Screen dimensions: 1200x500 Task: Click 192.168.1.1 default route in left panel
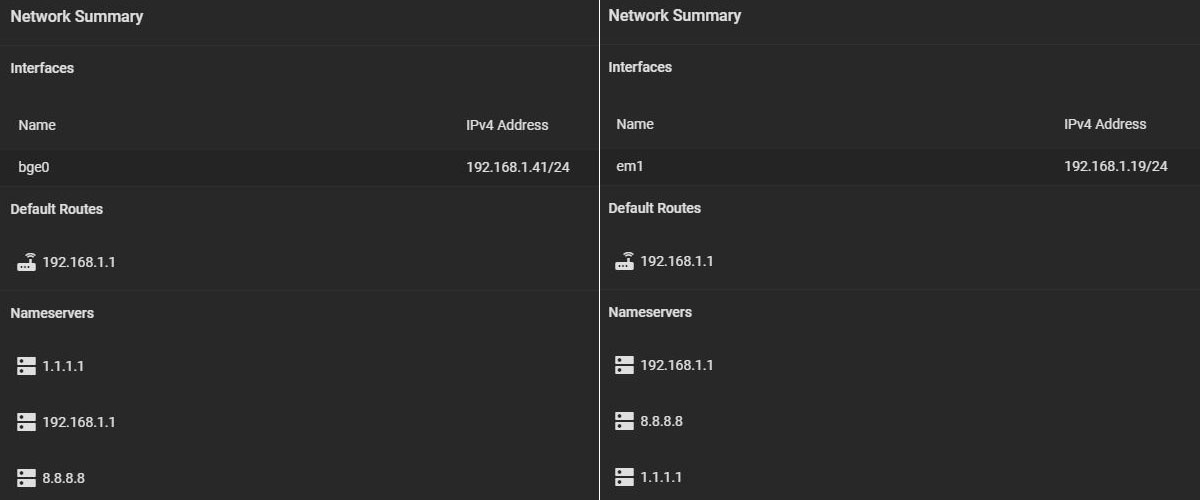[x=79, y=262]
